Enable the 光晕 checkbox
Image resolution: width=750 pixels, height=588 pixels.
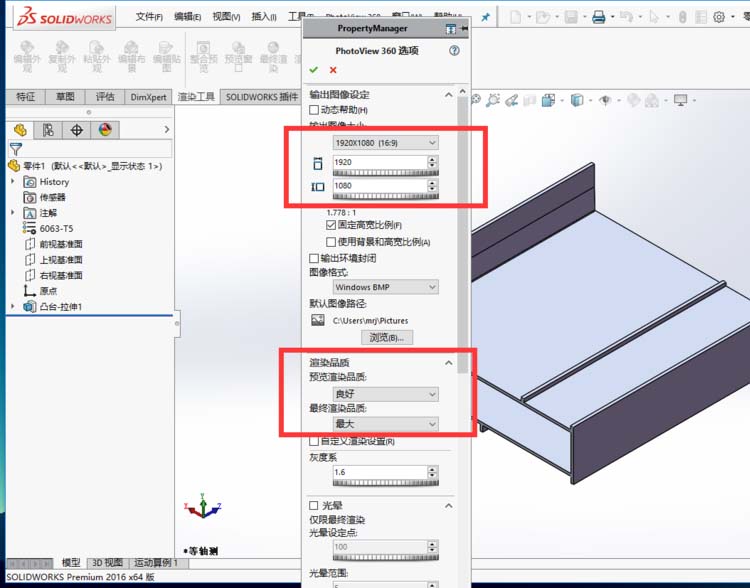click(x=314, y=505)
